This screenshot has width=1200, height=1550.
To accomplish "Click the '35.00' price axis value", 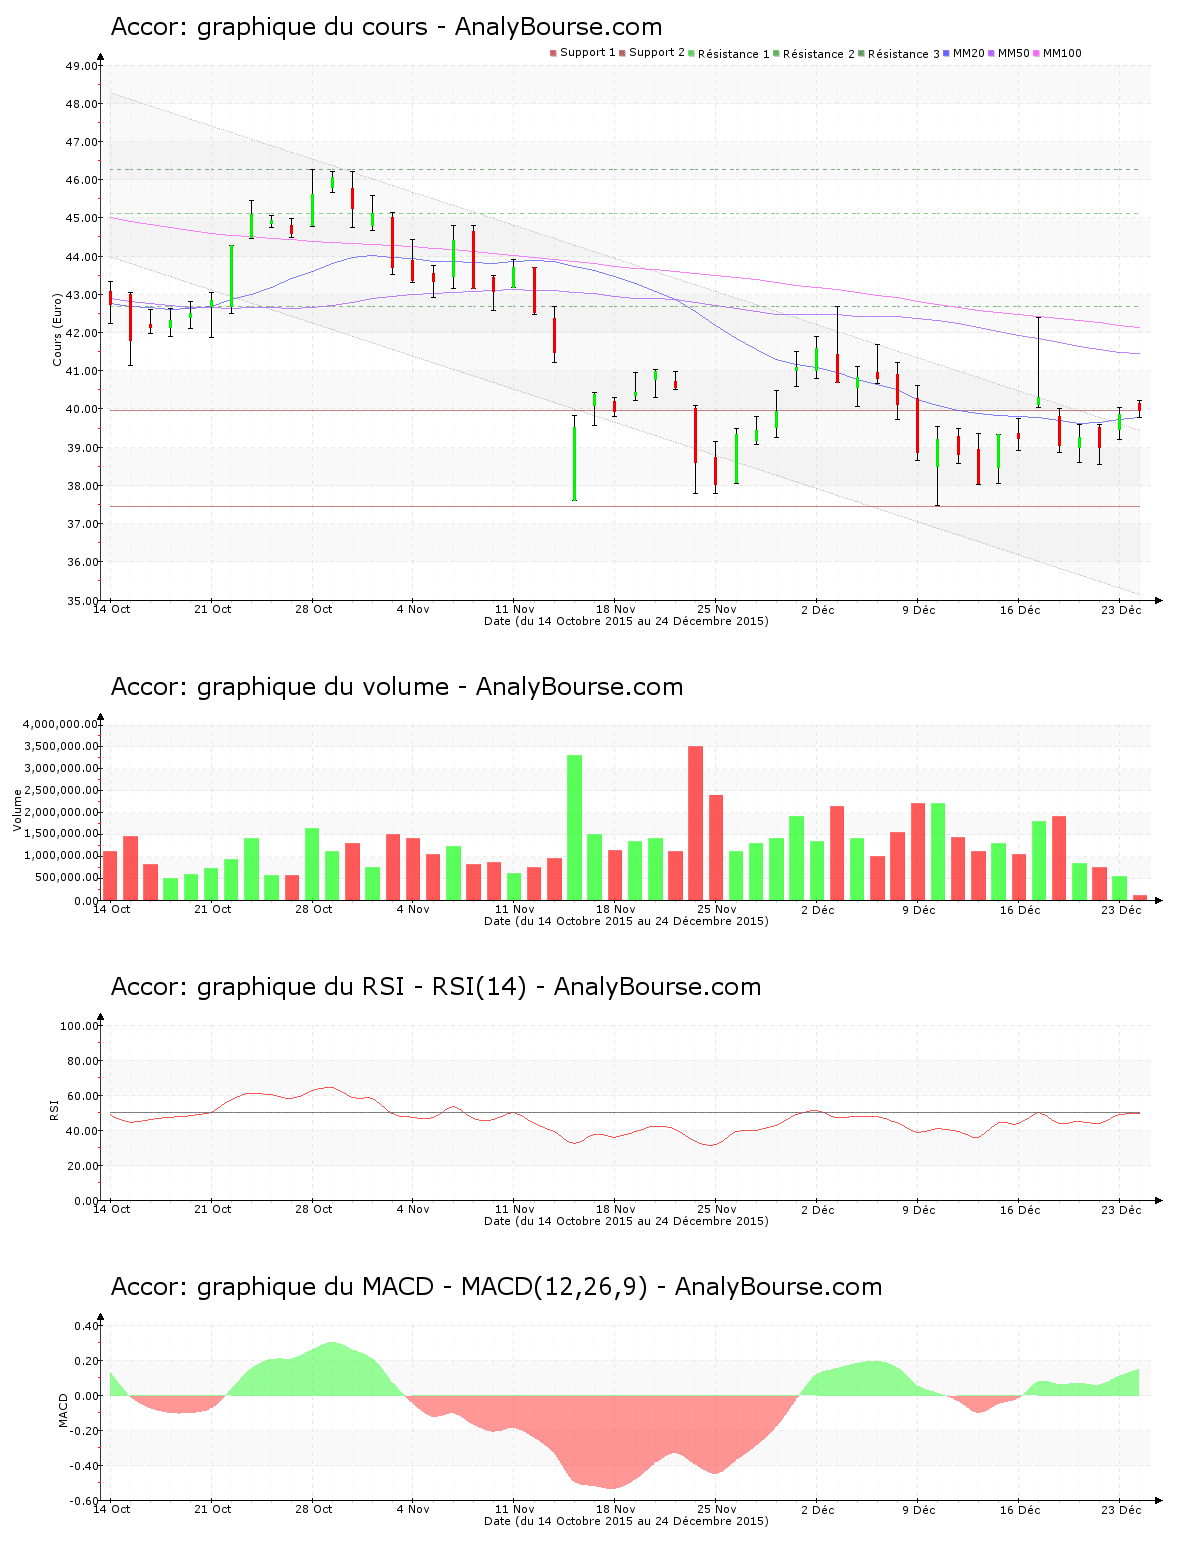I will (81, 601).
